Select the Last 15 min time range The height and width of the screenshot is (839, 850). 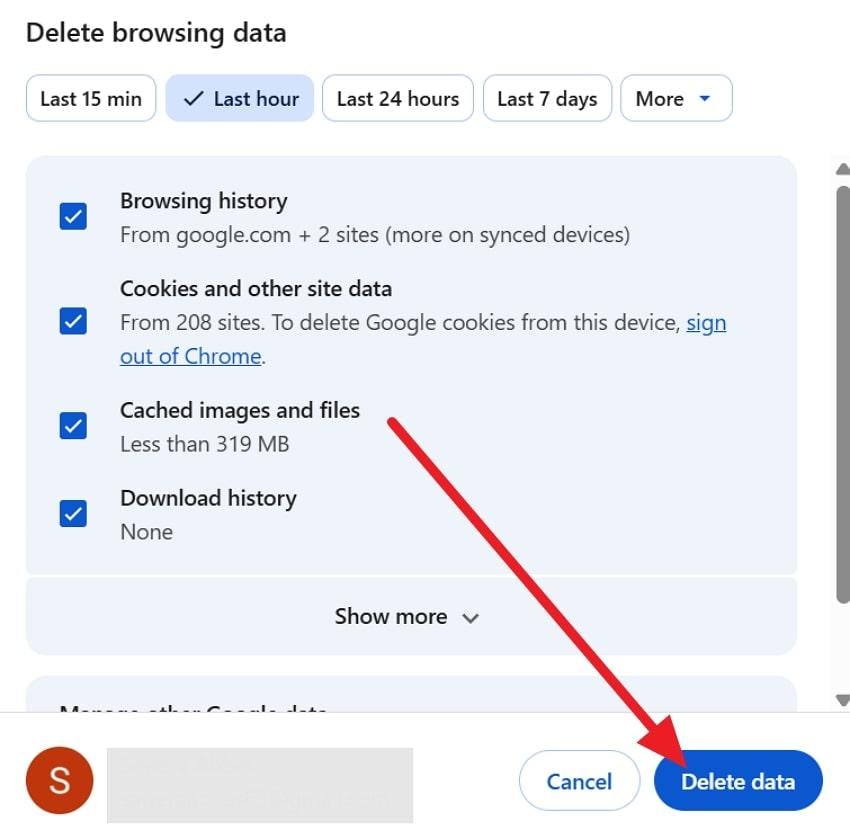90,98
